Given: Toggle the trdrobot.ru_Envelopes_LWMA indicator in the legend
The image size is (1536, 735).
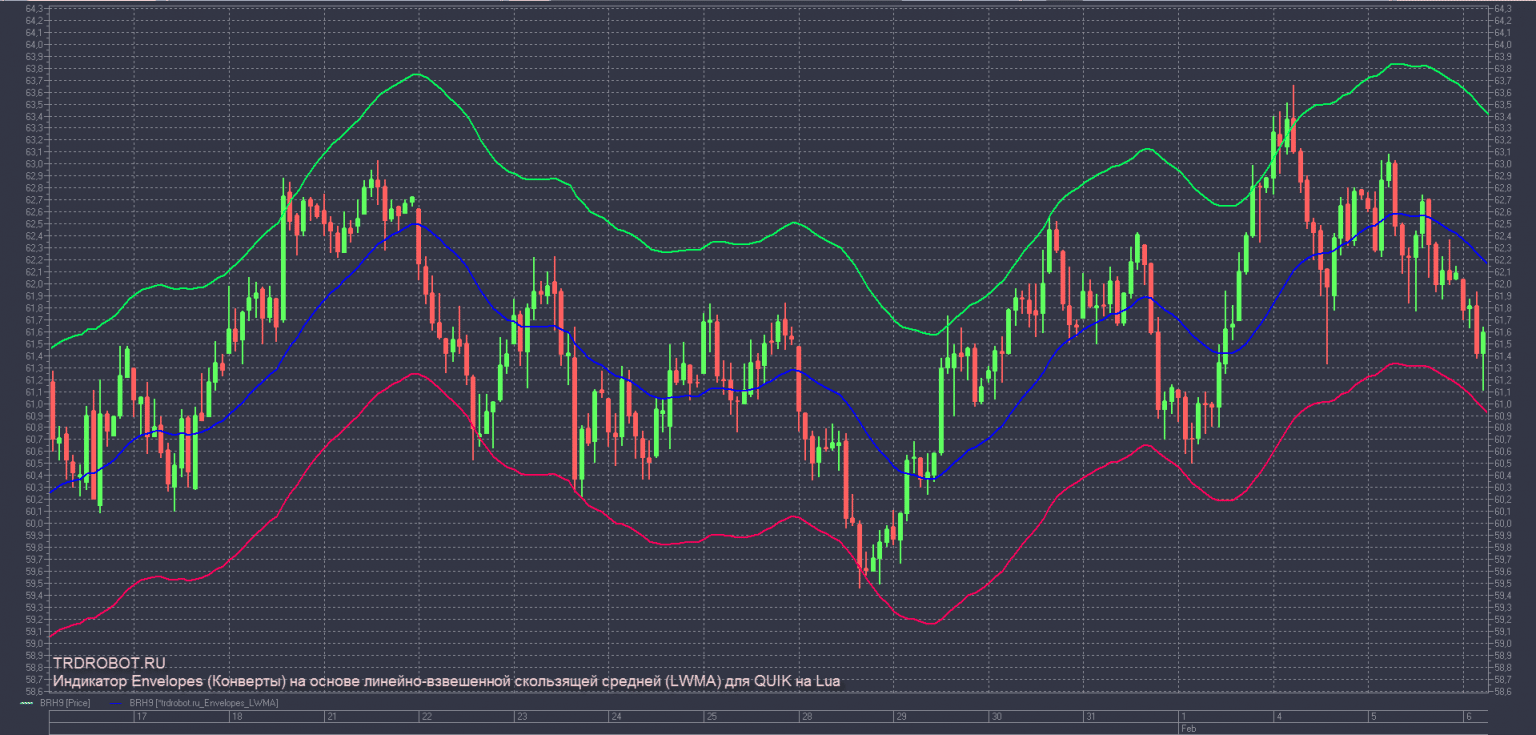Looking at the screenshot, I should pyautogui.click(x=205, y=703).
